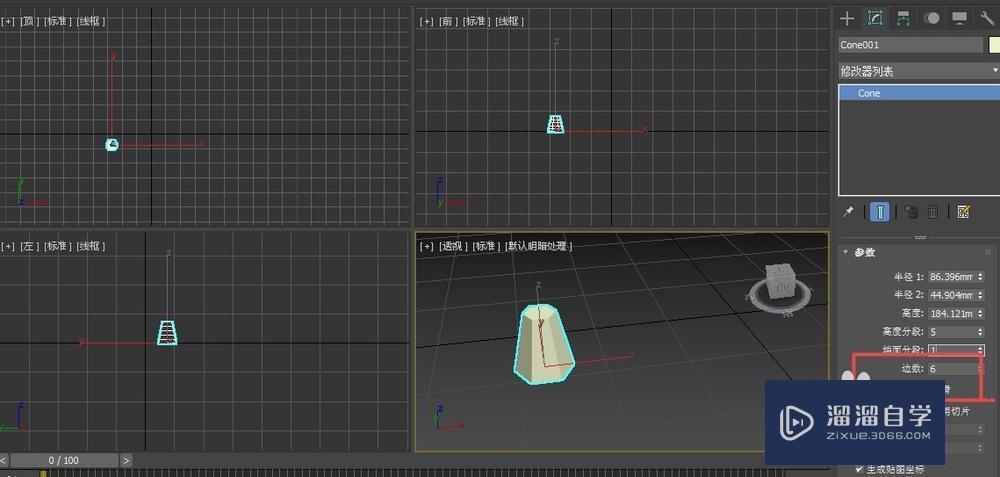The height and width of the screenshot is (477, 1000).
Task: Click the 高度 spinner arrows
Action: click(x=980, y=313)
